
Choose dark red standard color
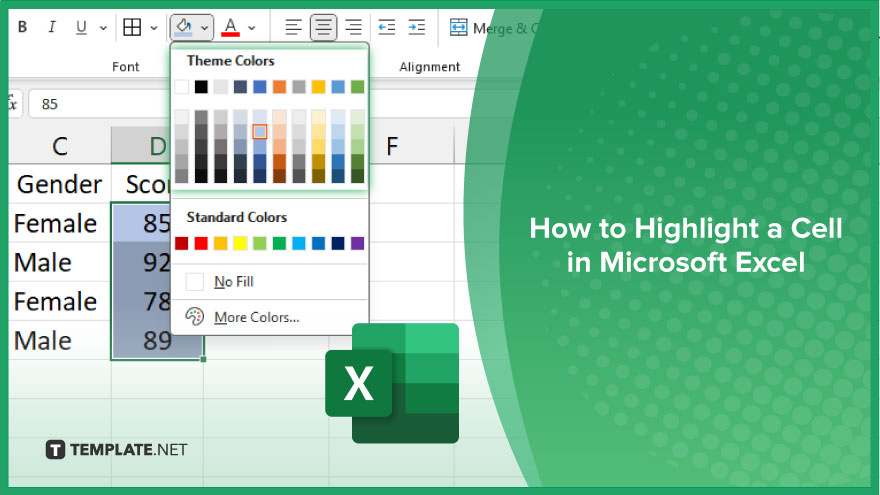(x=181, y=243)
